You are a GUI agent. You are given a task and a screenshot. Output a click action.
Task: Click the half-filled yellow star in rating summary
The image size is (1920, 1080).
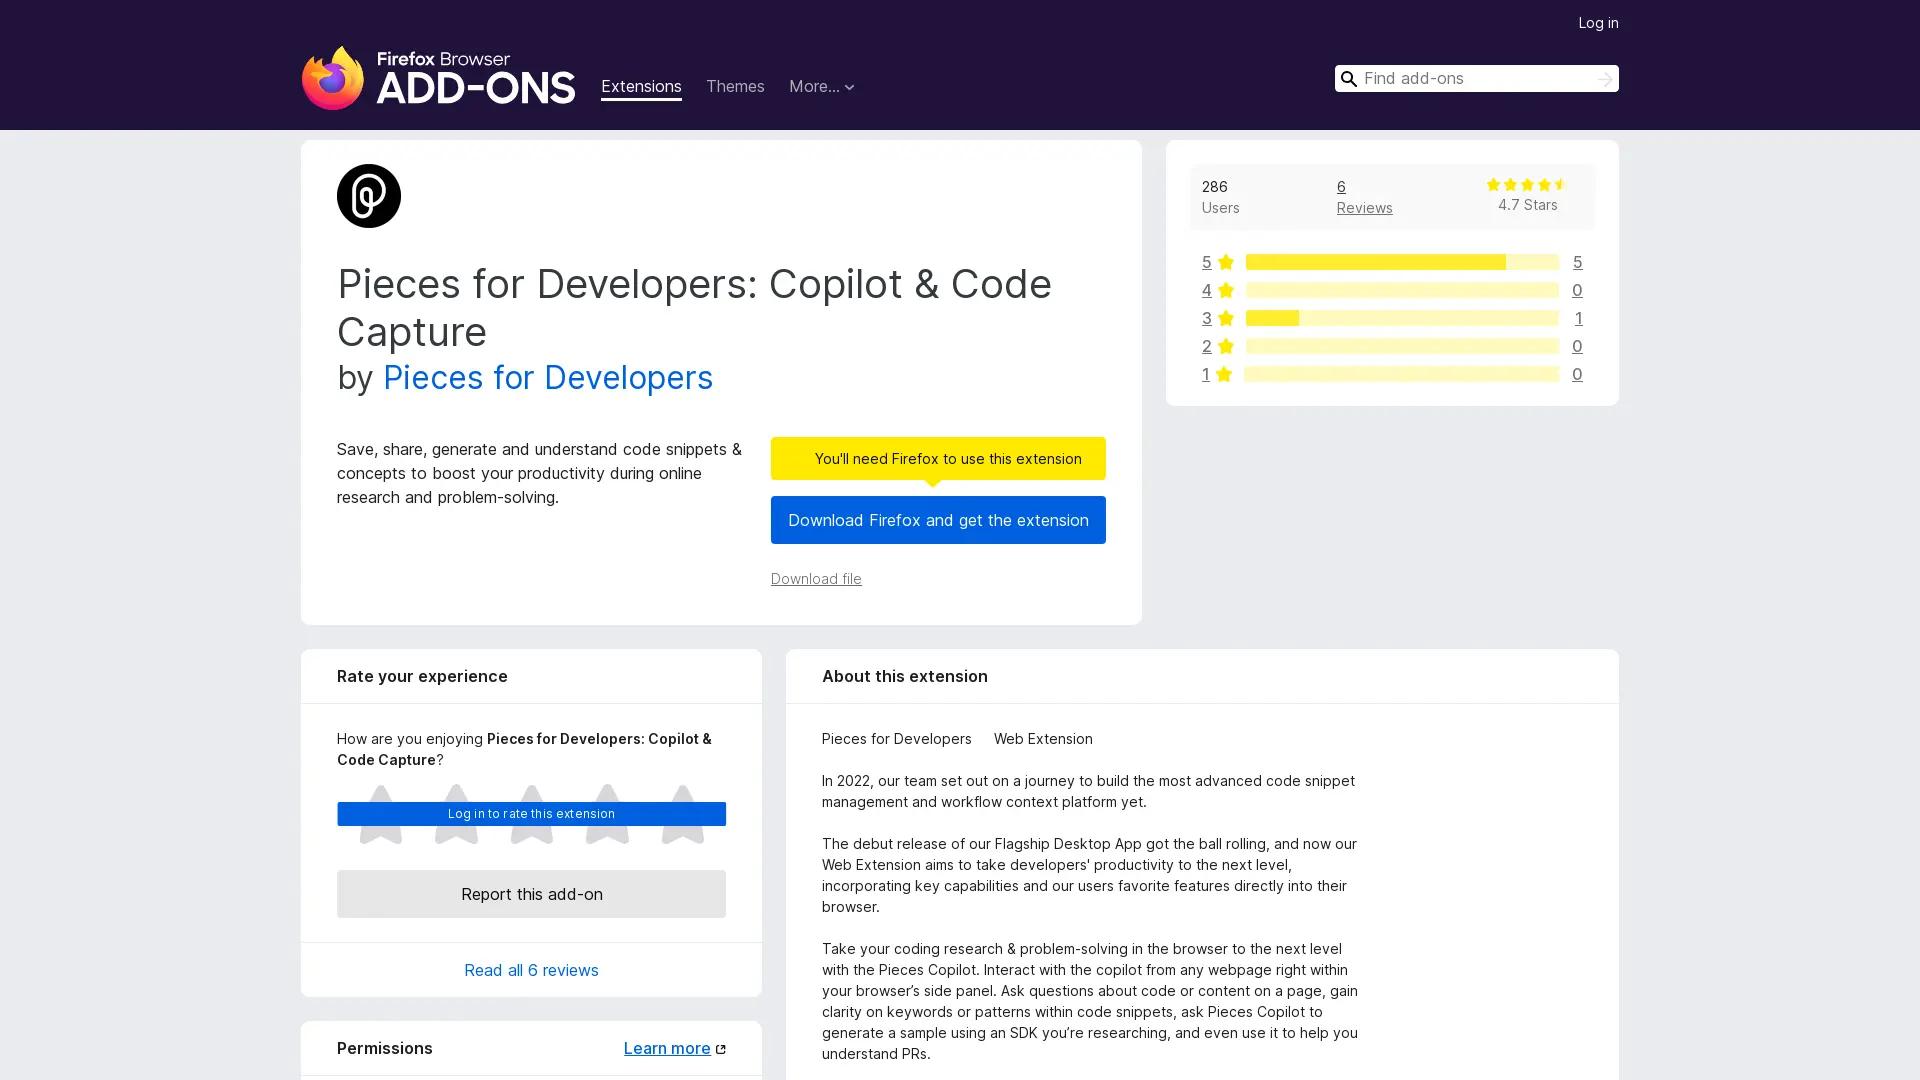[1560, 184]
